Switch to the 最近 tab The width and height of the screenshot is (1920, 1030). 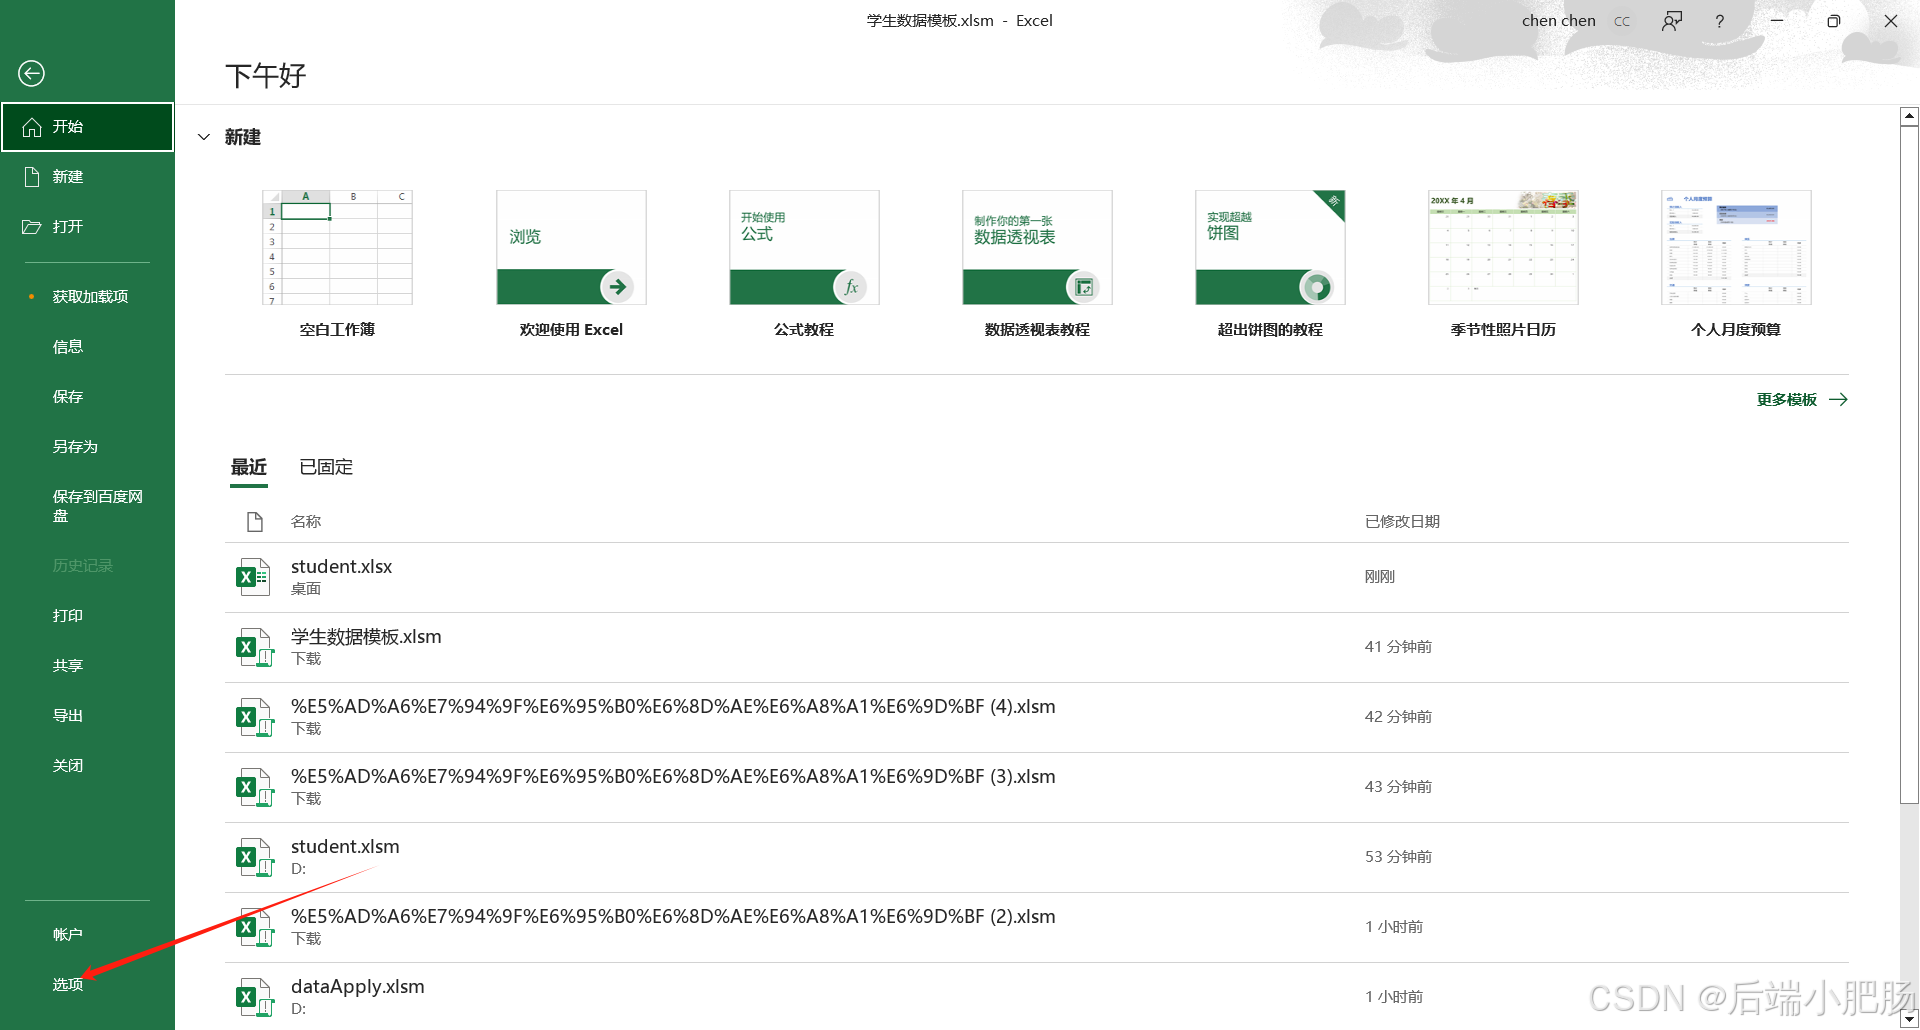pos(249,467)
